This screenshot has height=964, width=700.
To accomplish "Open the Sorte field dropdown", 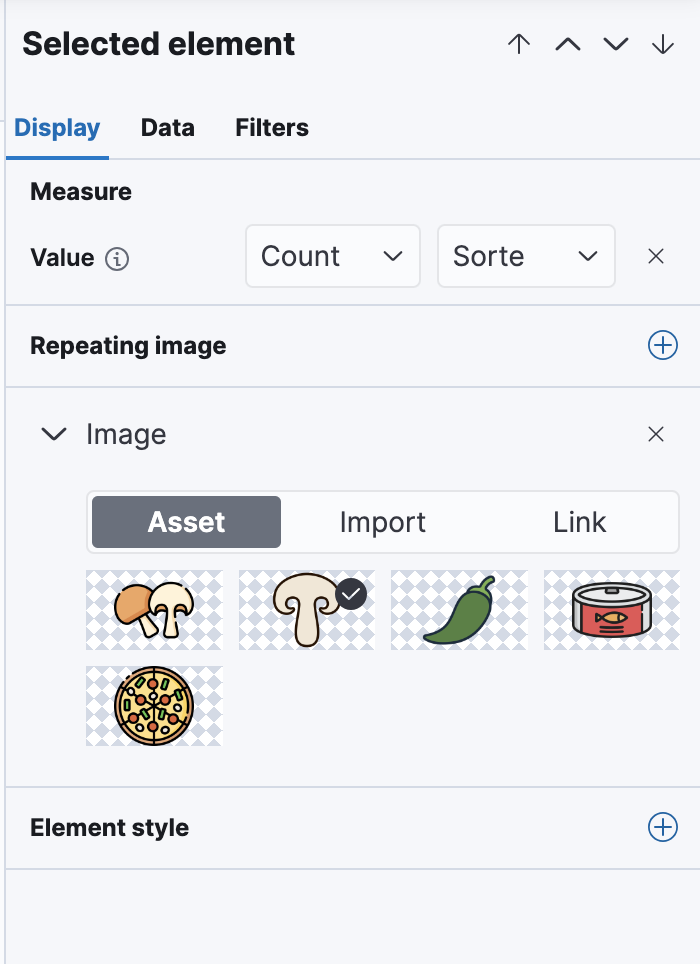I will point(526,256).
